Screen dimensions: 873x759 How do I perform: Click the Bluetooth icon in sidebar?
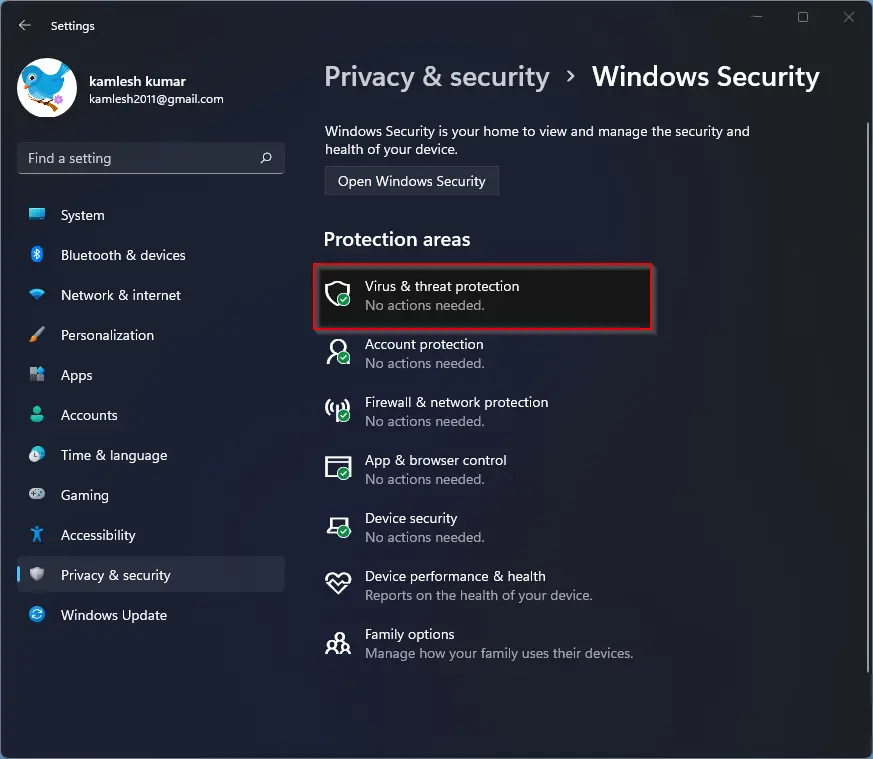[x=37, y=254]
